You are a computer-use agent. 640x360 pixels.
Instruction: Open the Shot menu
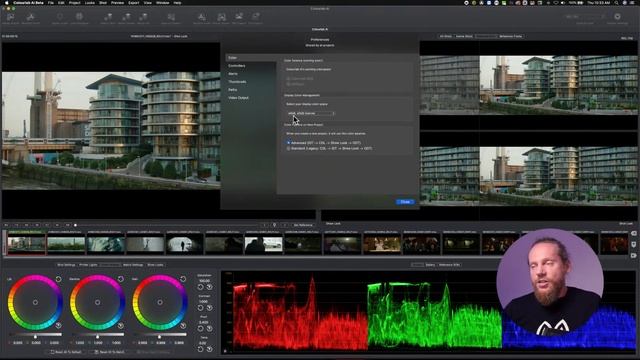(103, 3)
